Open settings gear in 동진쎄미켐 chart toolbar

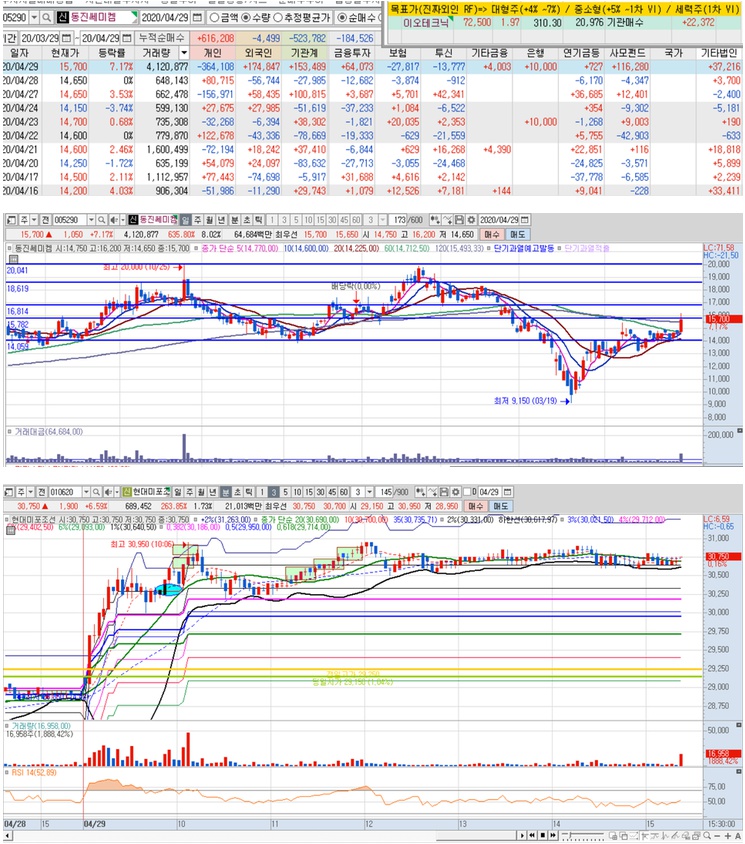point(471,220)
